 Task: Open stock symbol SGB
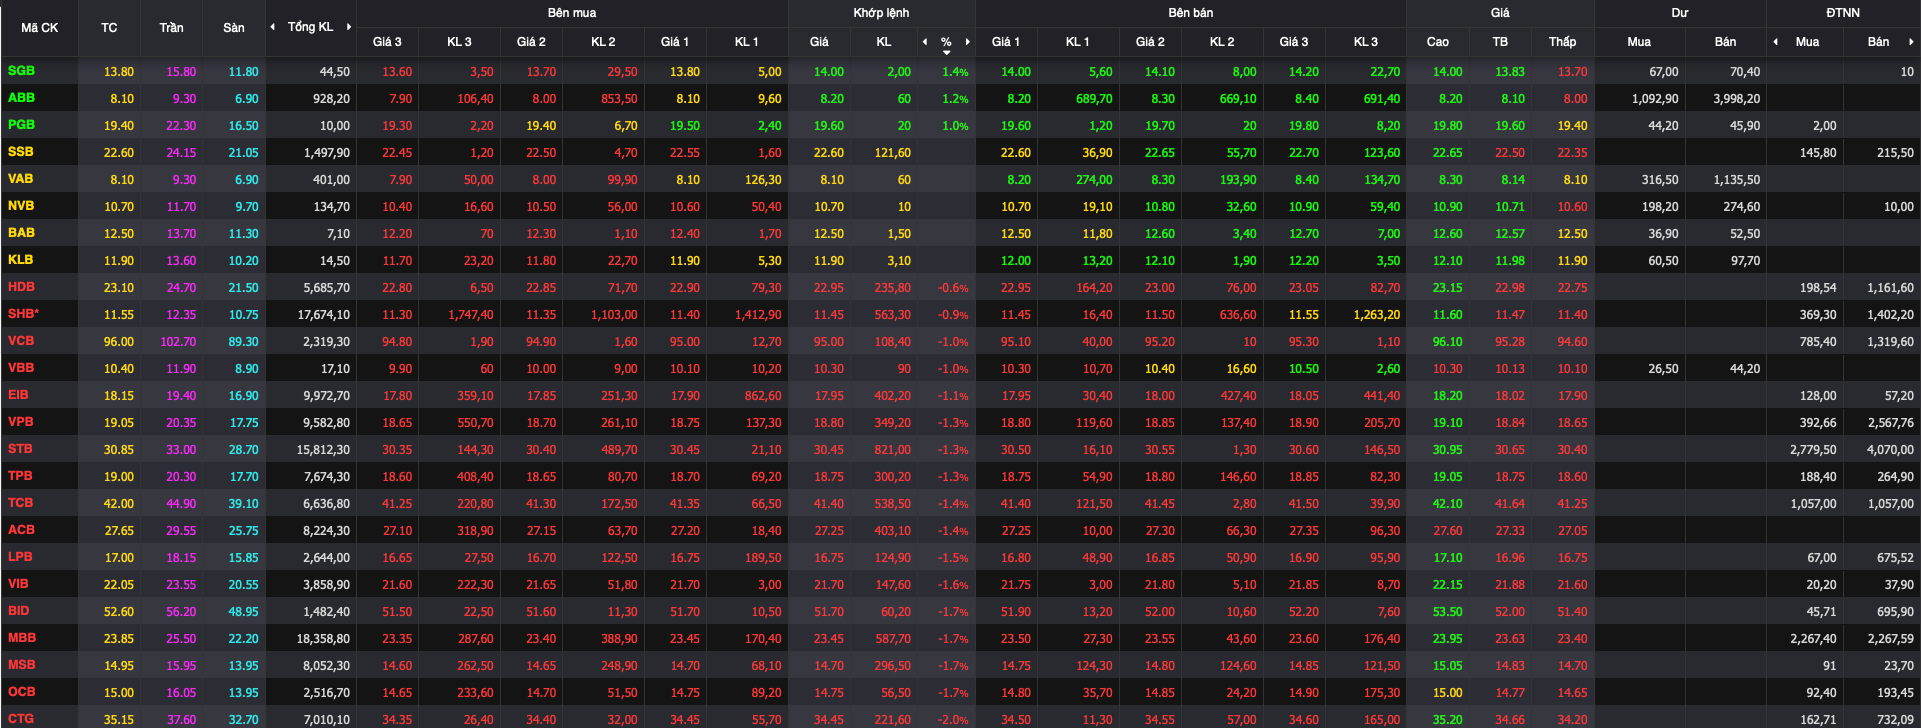coord(21,71)
